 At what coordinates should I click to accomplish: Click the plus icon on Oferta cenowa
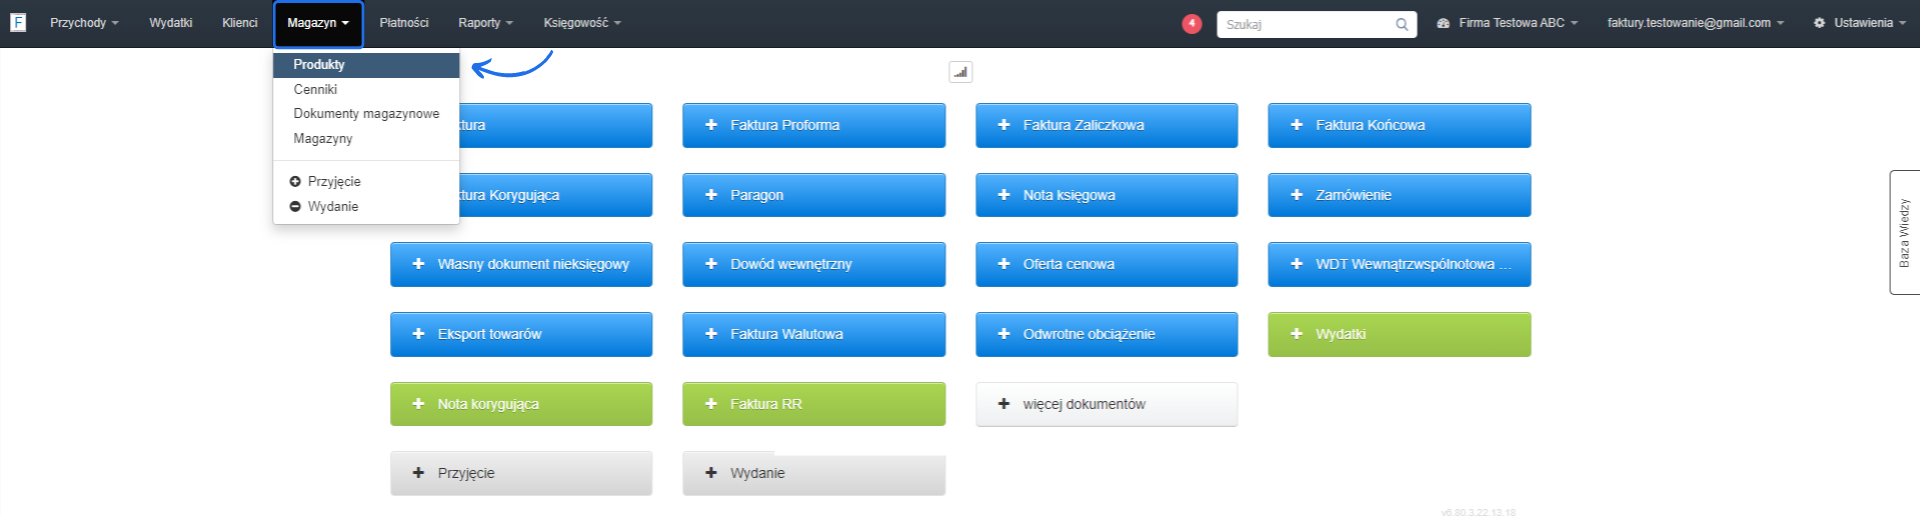click(1004, 264)
